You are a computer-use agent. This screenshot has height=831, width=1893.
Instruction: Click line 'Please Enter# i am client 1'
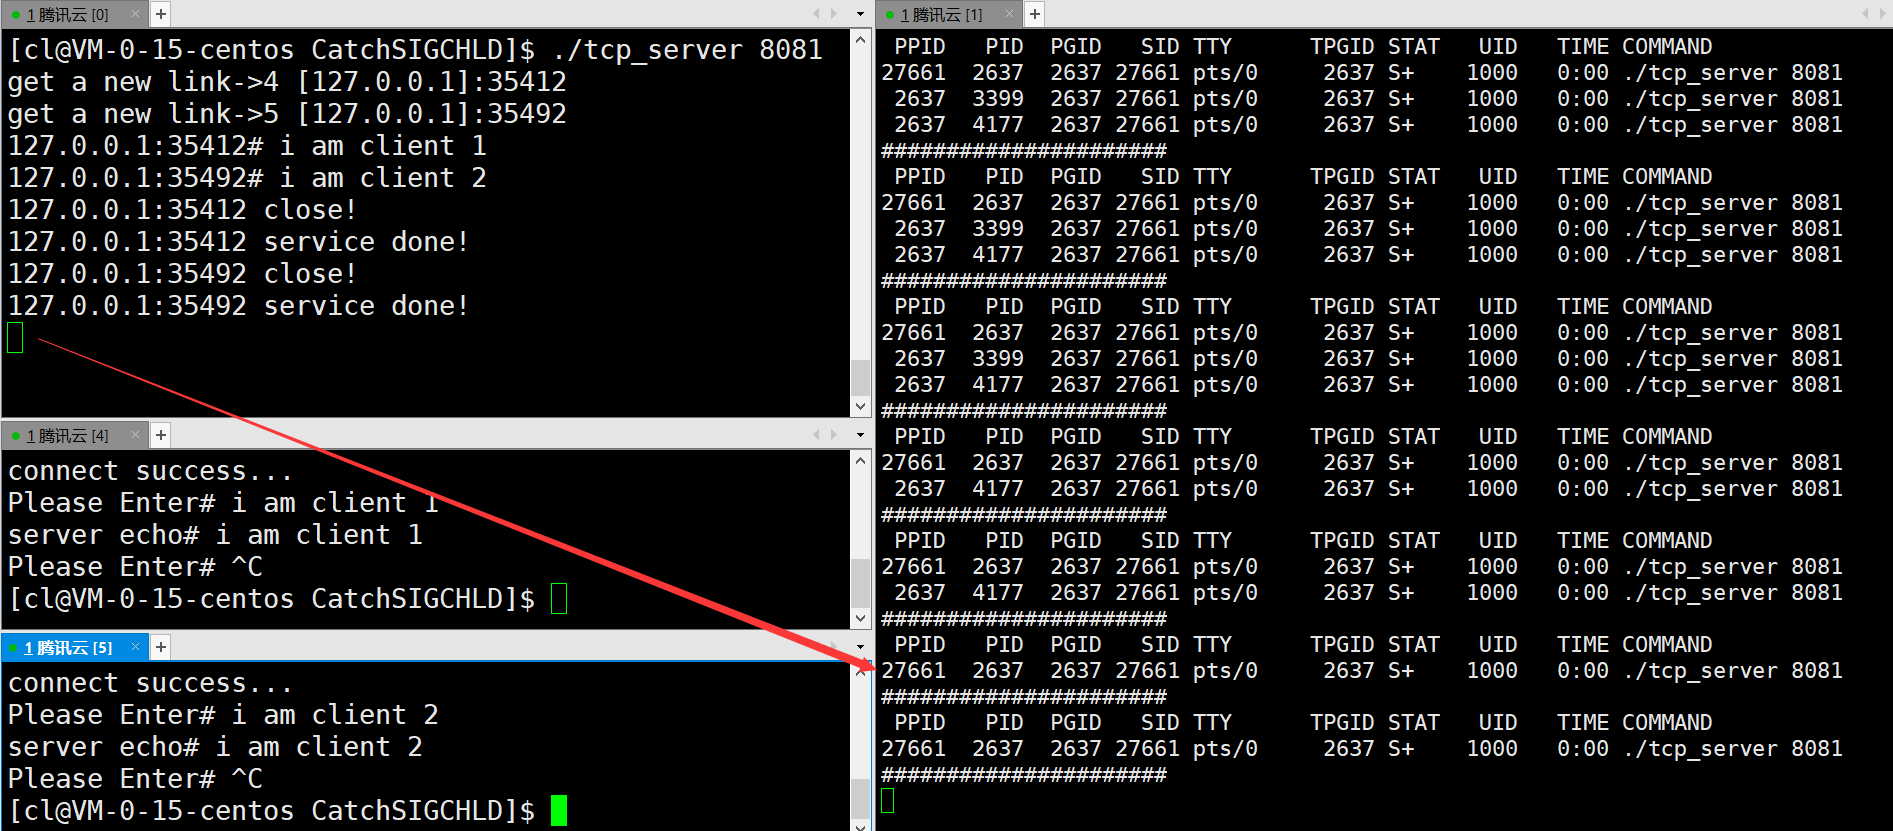[x=223, y=503]
